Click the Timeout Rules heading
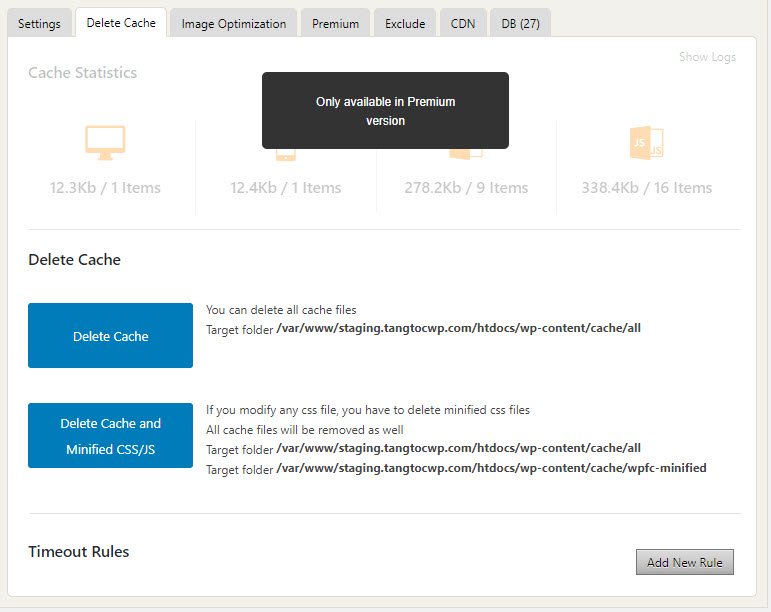Viewport: 771px width, 612px height. 79,552
